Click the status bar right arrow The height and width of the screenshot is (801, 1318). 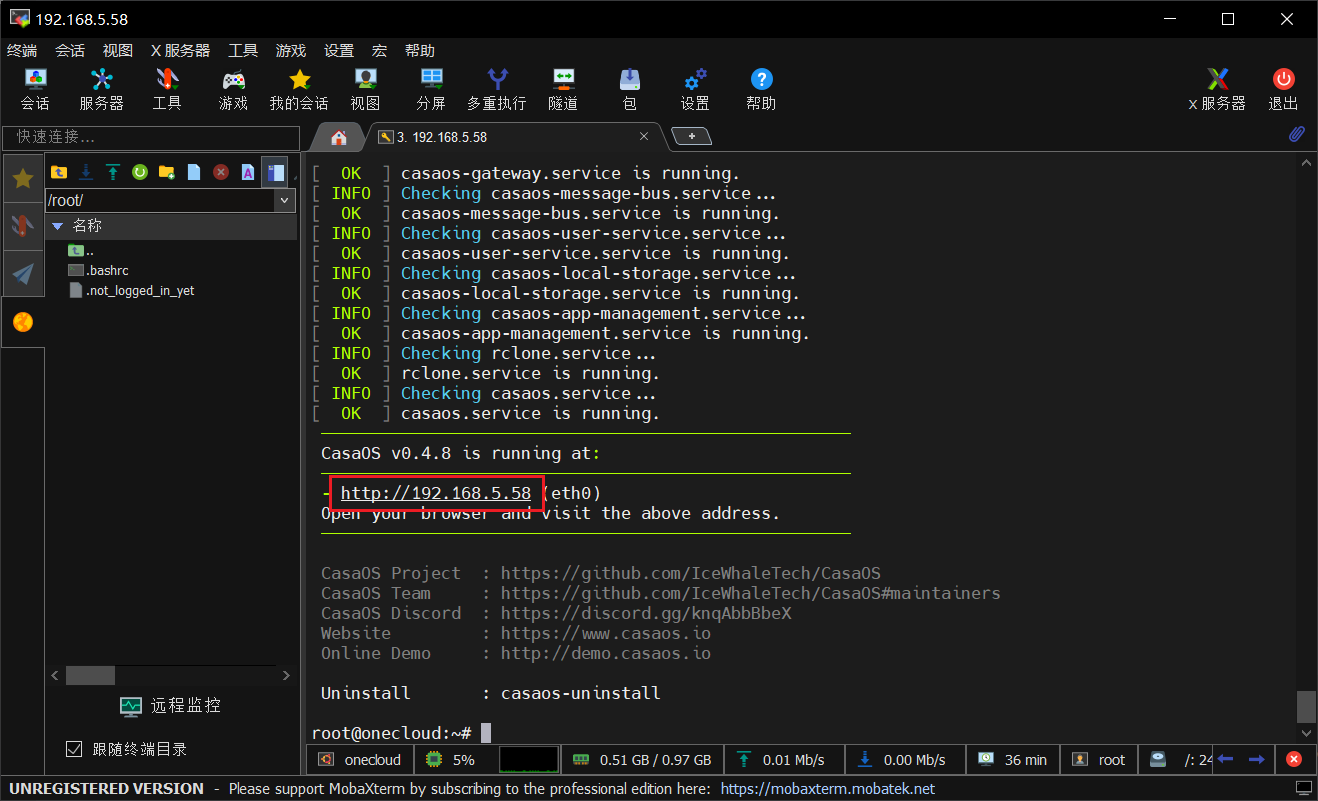tap(1257, 759)
